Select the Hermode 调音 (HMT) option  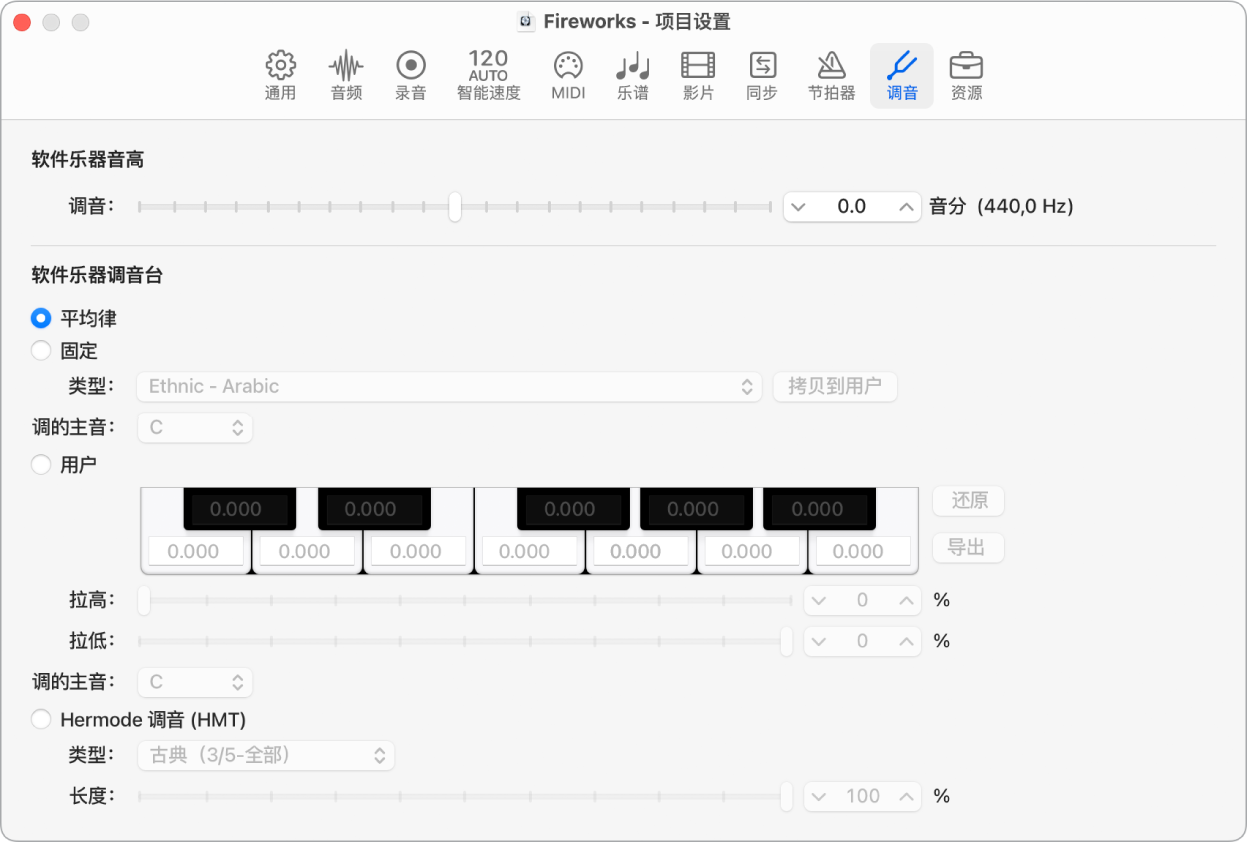click(x=40, y=718)
